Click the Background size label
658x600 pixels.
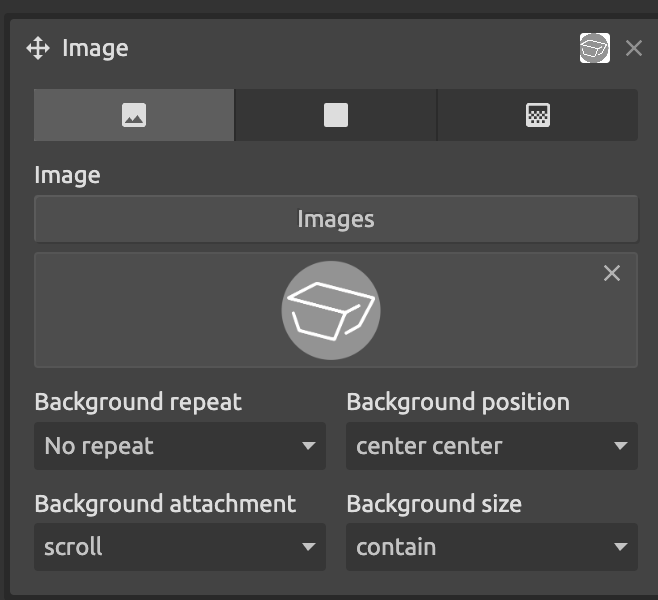pos(434,503)
